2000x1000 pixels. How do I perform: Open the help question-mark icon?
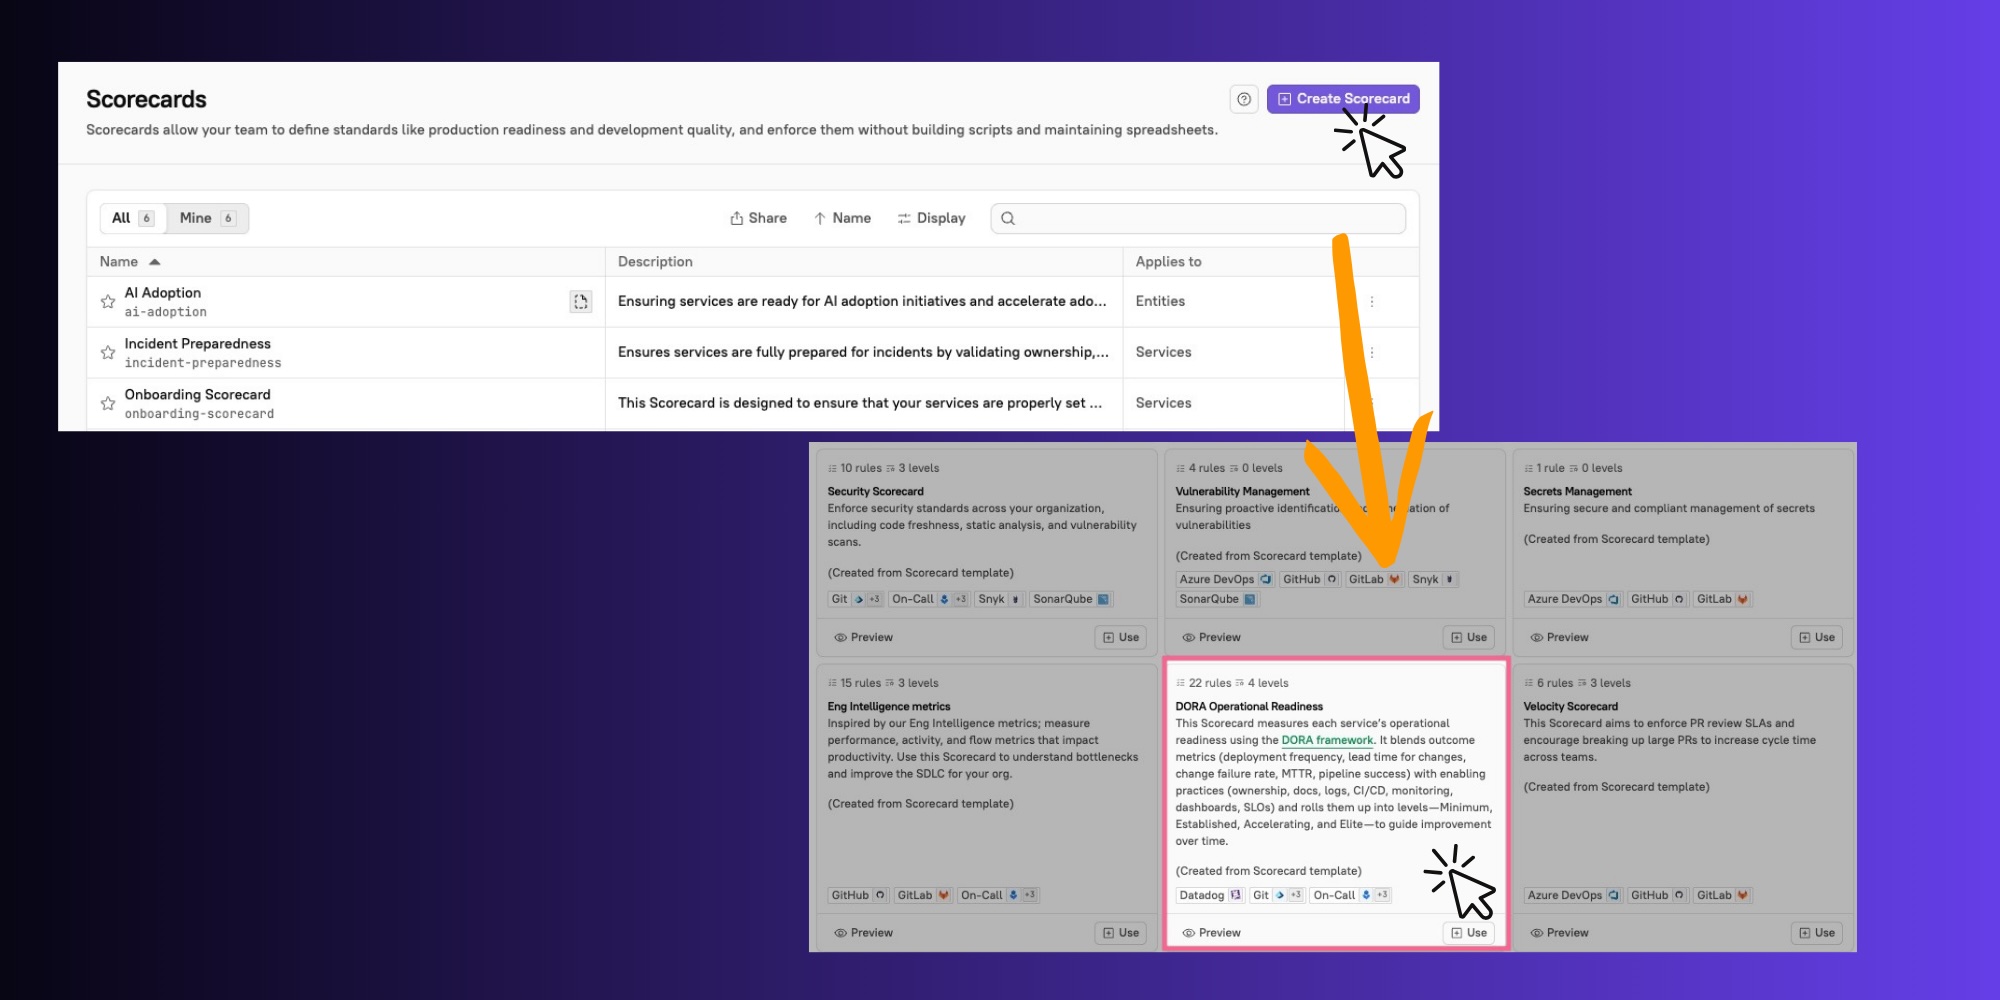[x=1244, y=99]
